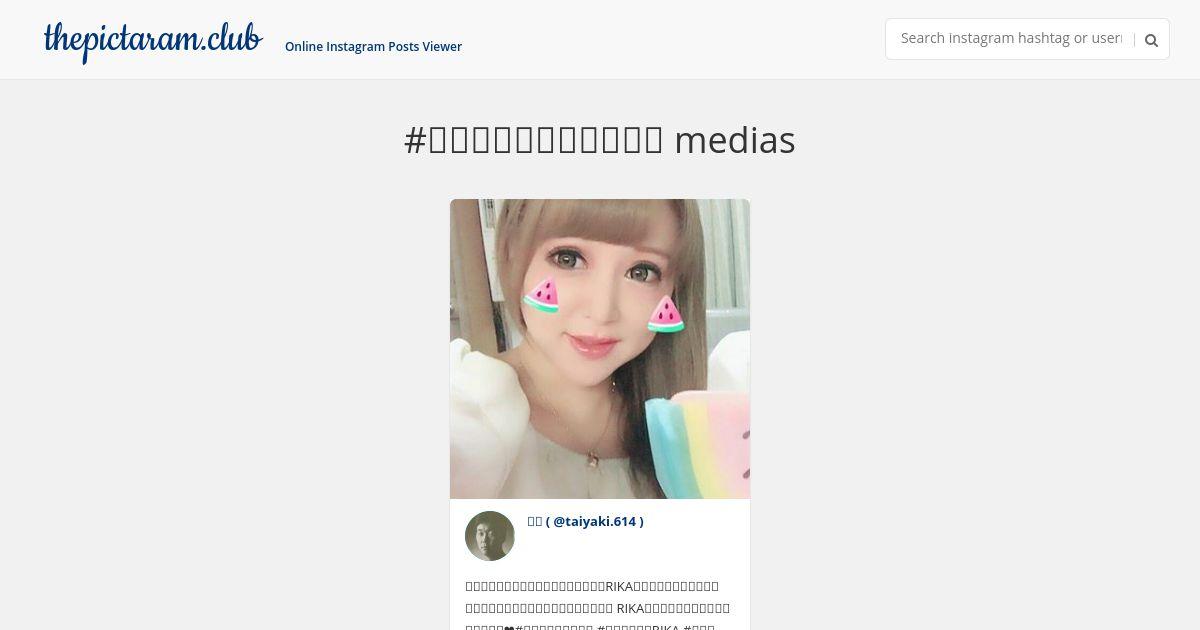Open the @taiyaki.614 username link
The image size is (1200, 630).
tap(586, 521)
